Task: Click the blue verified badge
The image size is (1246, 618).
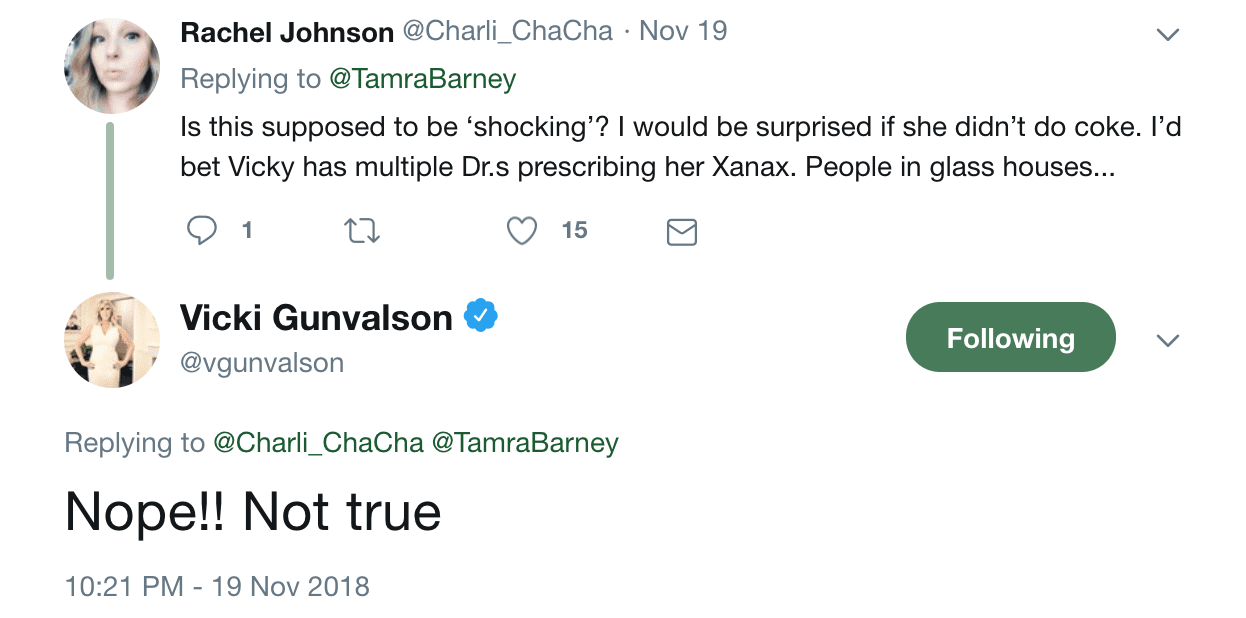Action: [481, 317]
